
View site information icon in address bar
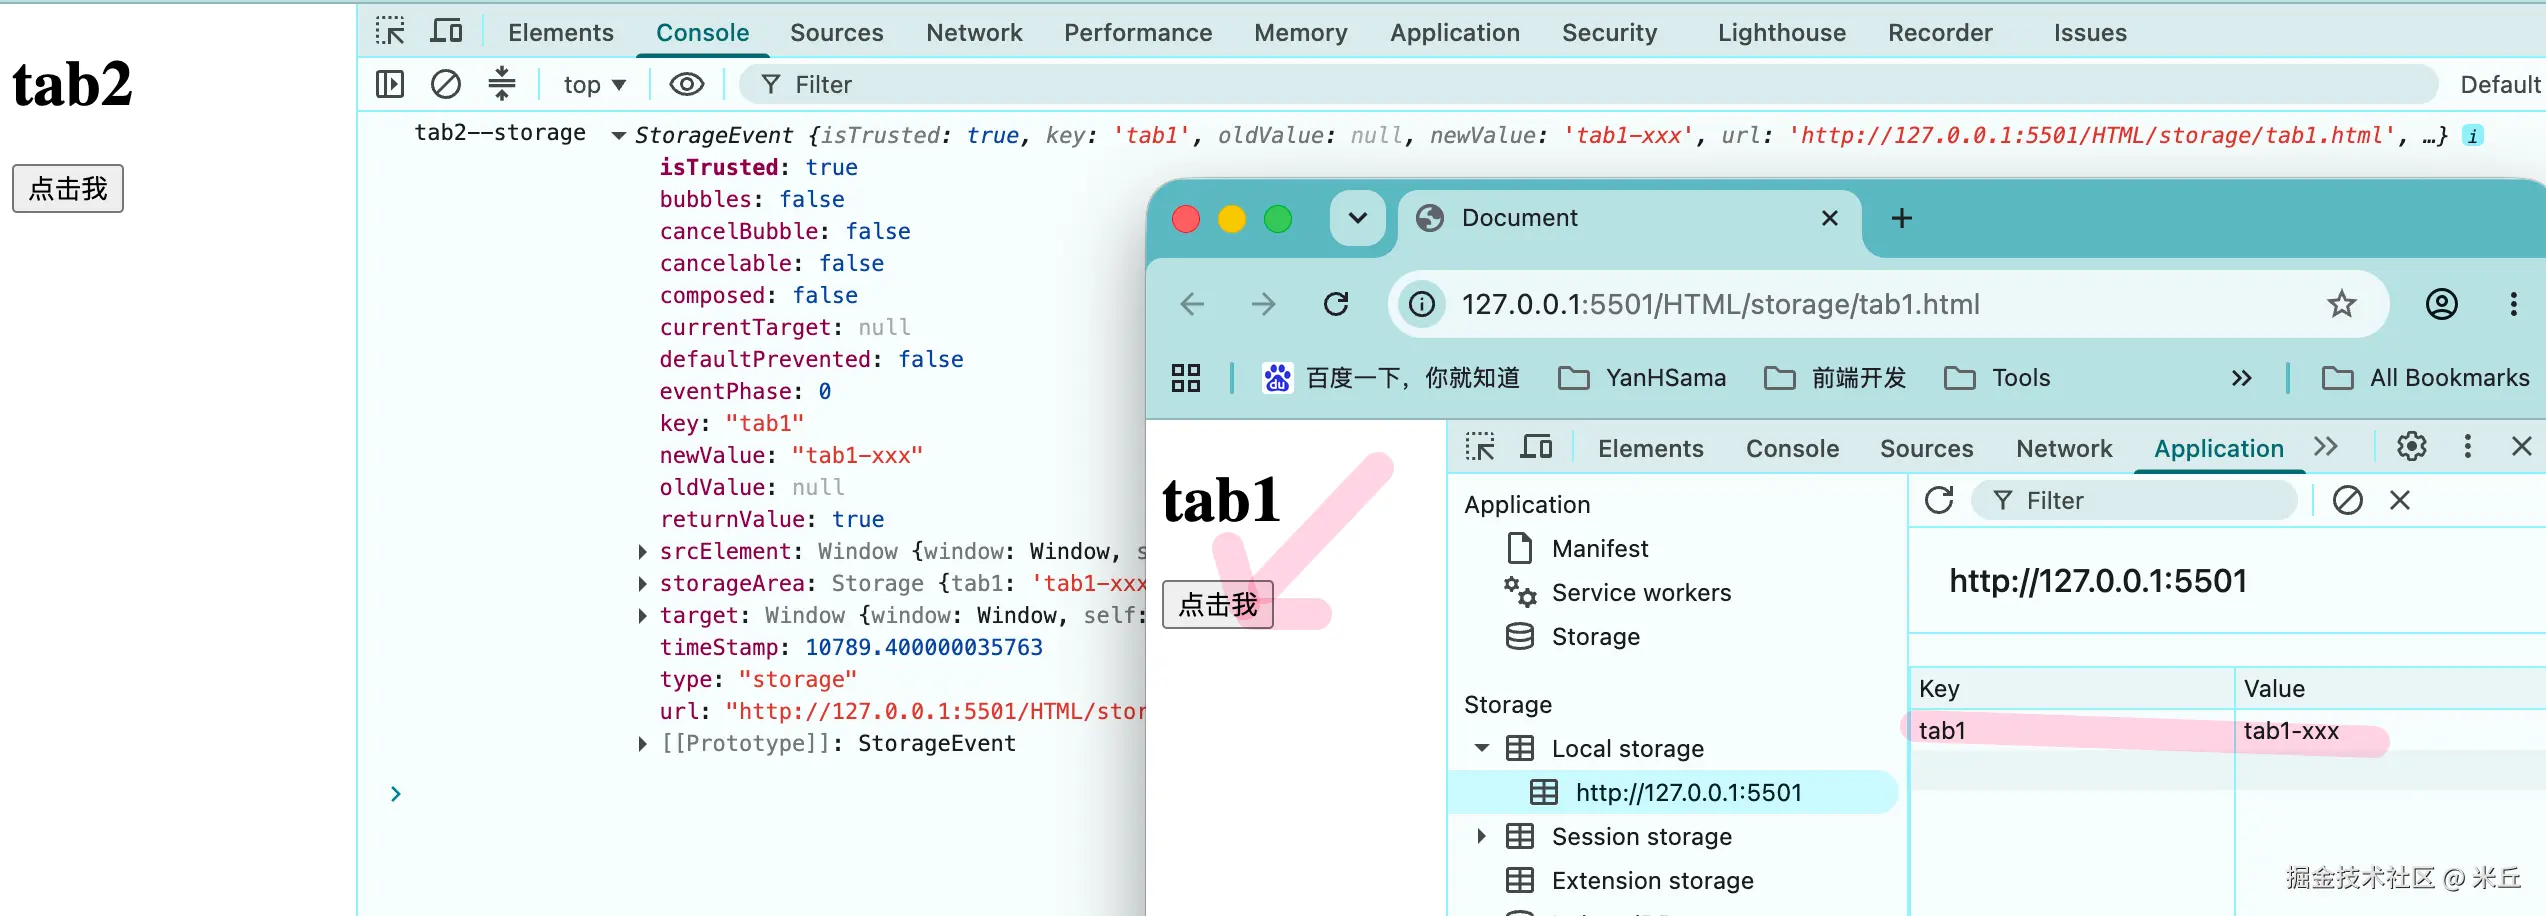1422,304
